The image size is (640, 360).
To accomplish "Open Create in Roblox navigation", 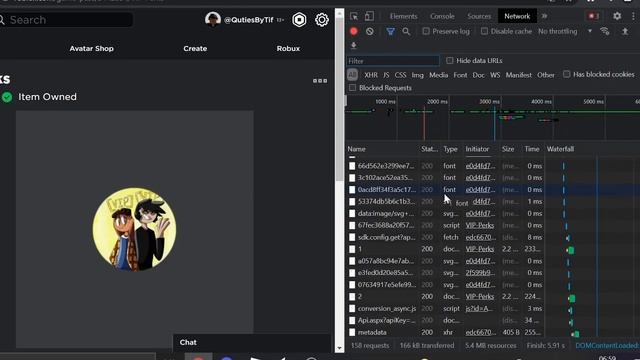I will point(195,49).
